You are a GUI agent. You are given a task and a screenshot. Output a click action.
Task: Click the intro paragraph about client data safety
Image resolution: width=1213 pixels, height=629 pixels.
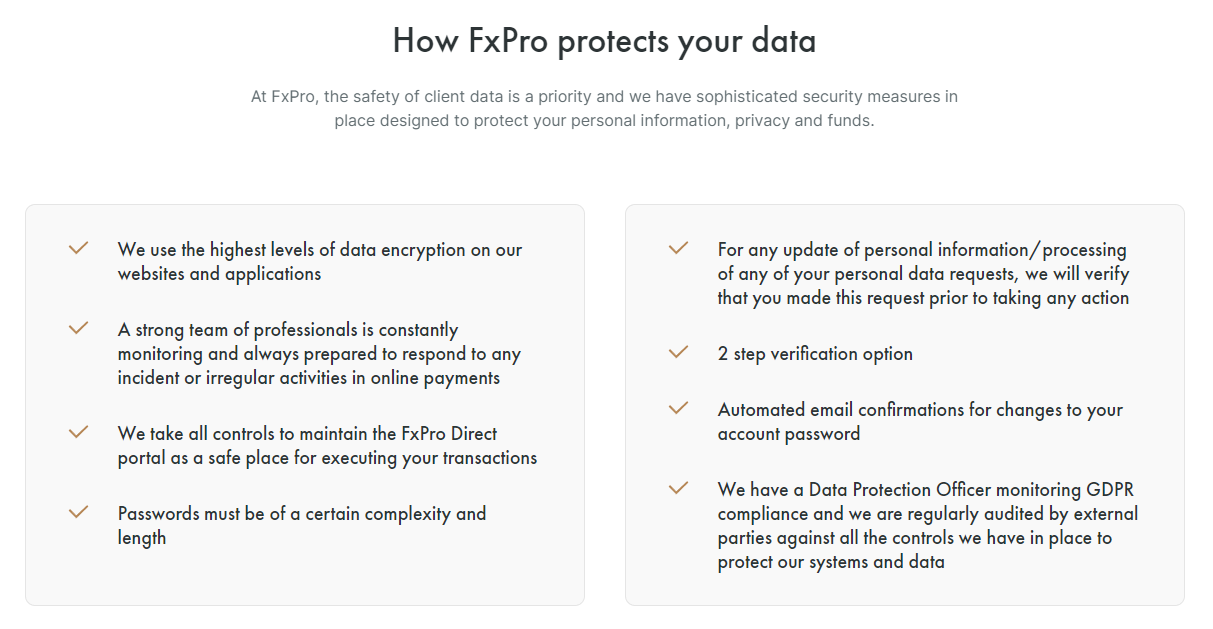point(604,109)
